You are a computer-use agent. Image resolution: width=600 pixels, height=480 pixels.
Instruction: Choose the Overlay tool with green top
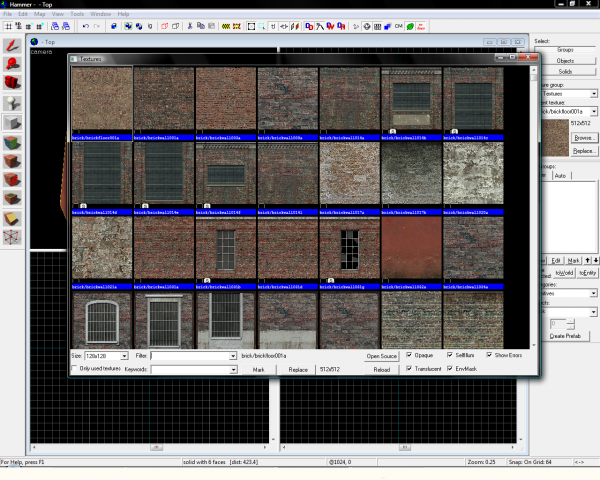pos(12,198)
